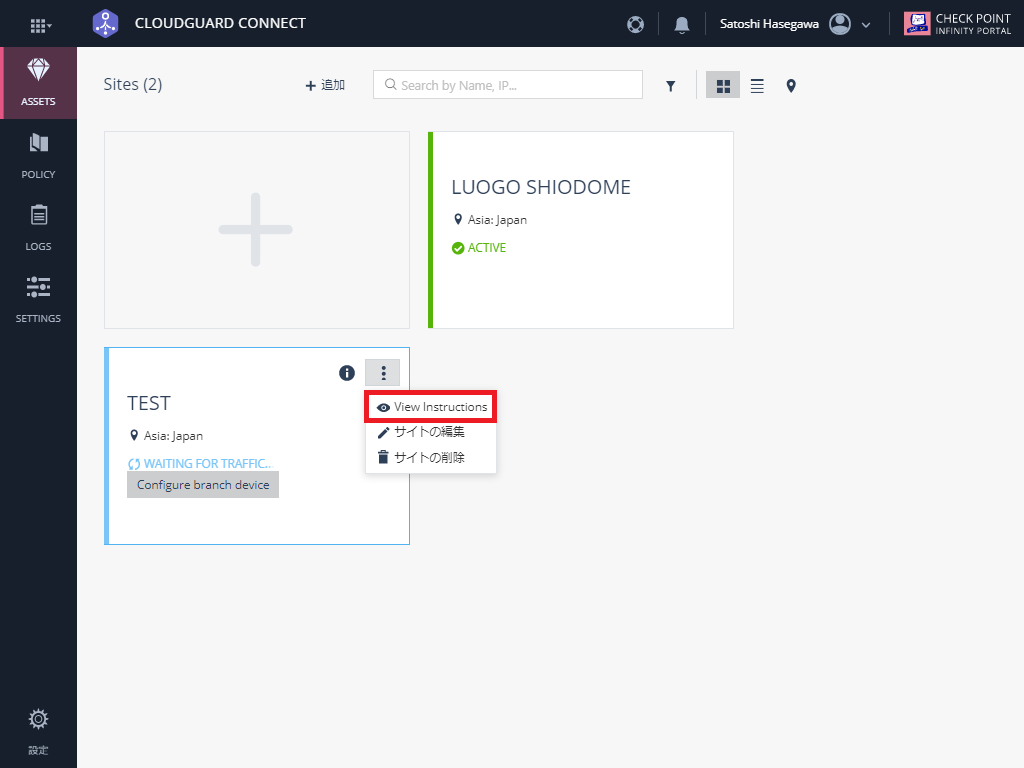Switch to map view pin icon
The image size is (1024, 768).
pos(791,86)
